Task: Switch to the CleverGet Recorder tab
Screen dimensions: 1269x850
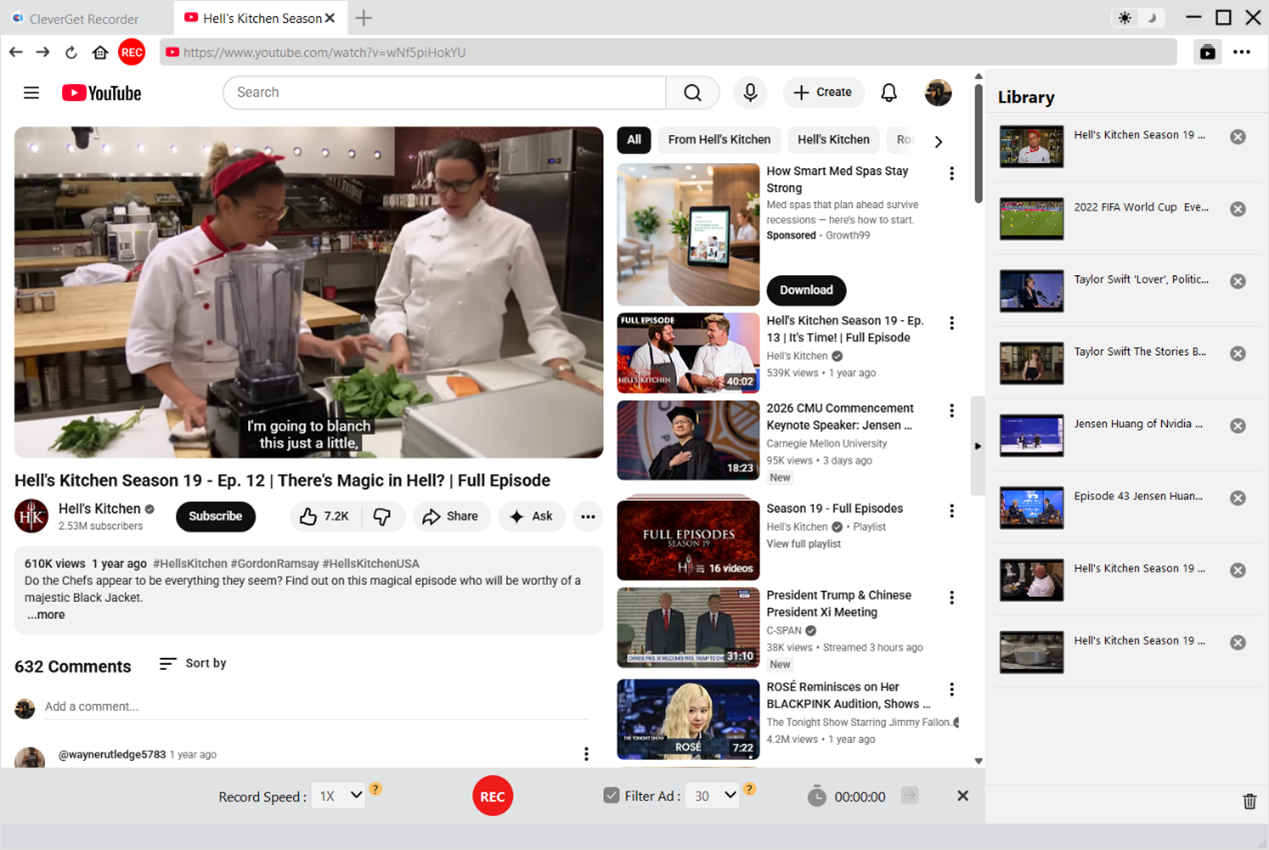Action: tap(85, 18)
